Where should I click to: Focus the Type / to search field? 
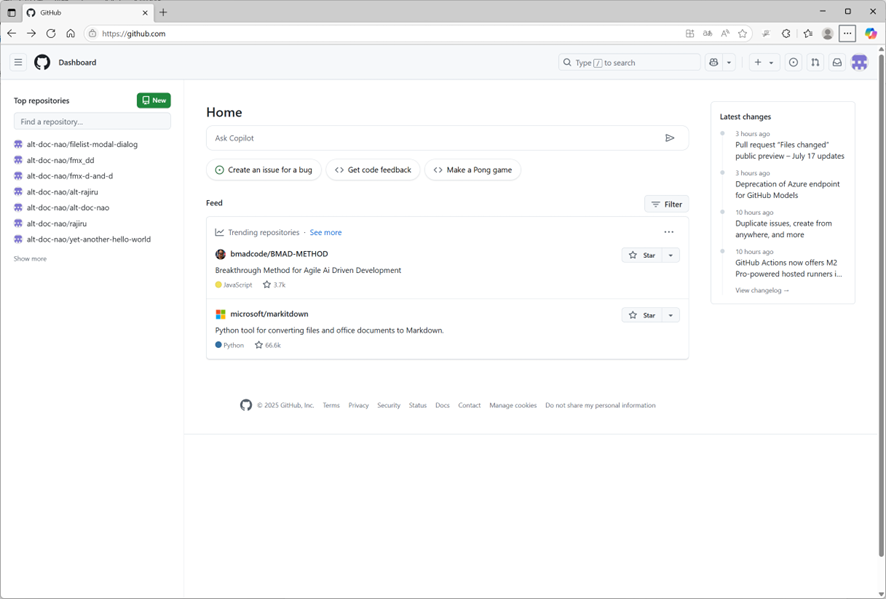click(x=629, y=62)
